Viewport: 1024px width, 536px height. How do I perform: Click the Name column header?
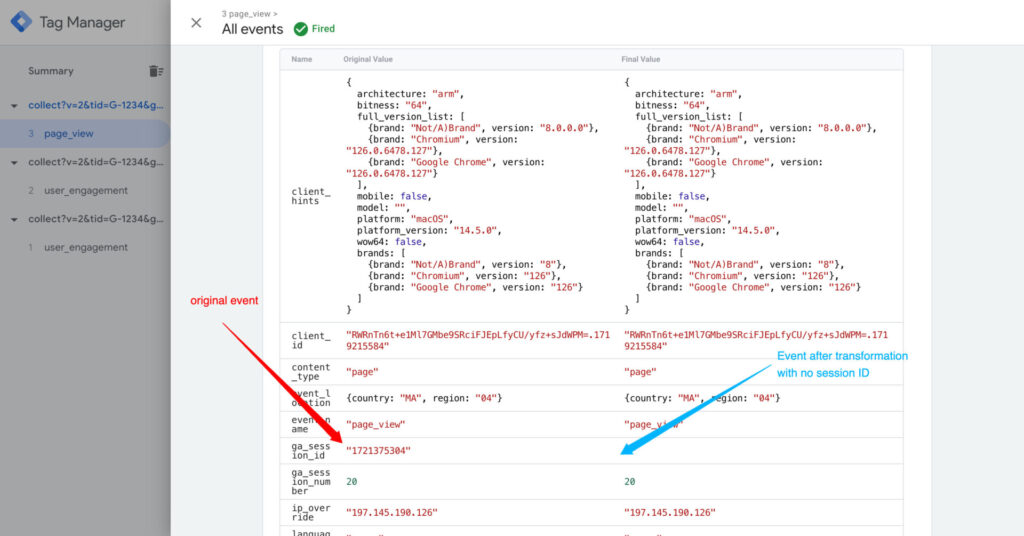click(x=302, y=59)
